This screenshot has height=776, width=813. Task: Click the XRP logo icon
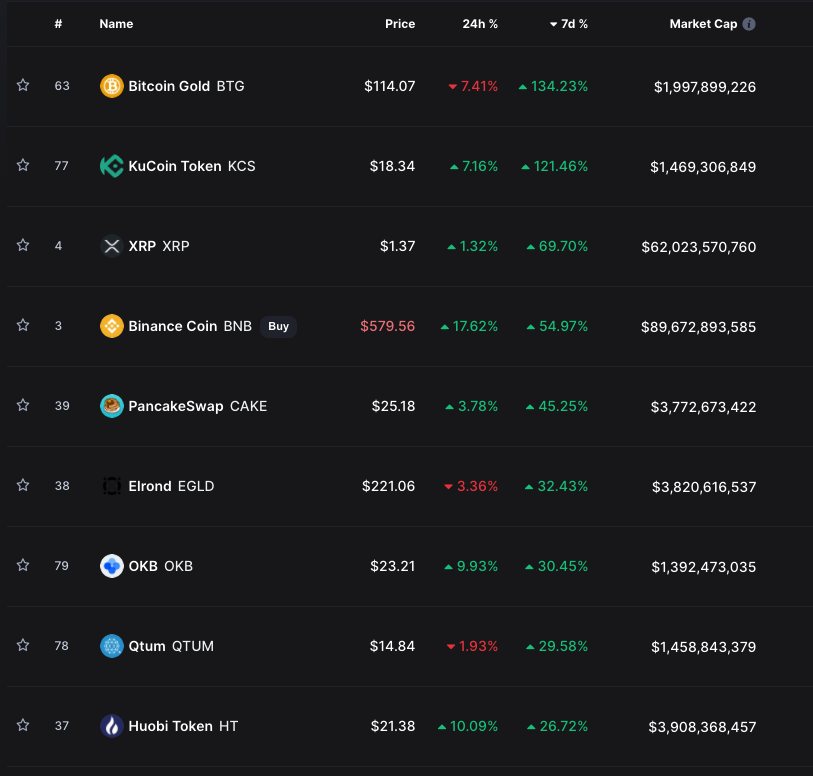111,246
